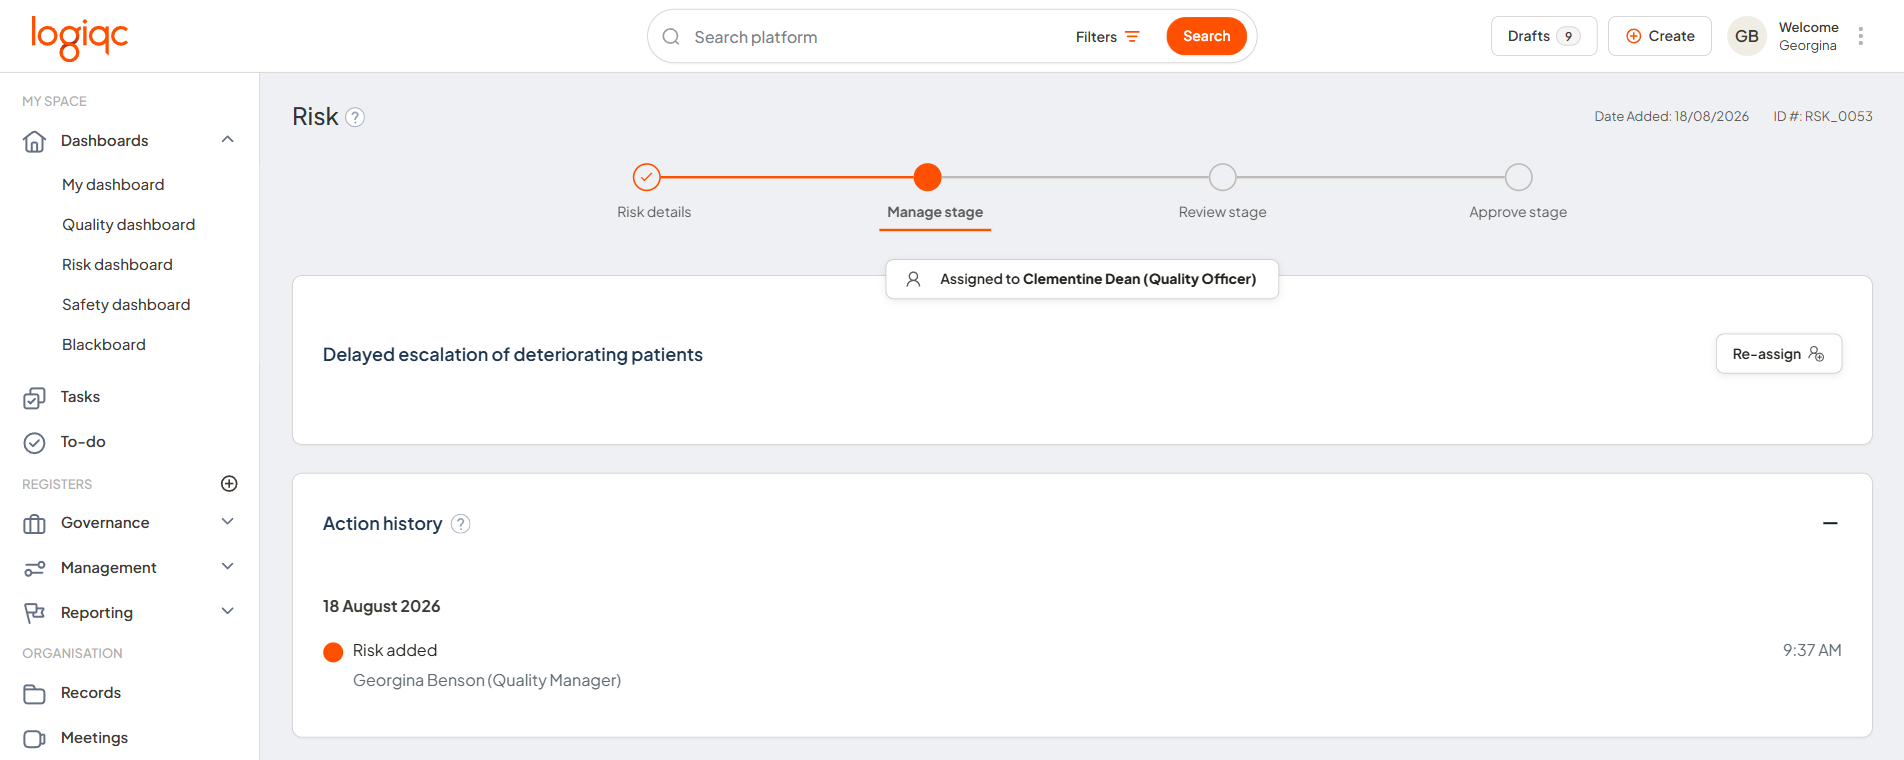Image resolution: width=1904 pixels, height=760 pixels.
Task: Go to Risk details stage step
Action: tap(647, 177)
